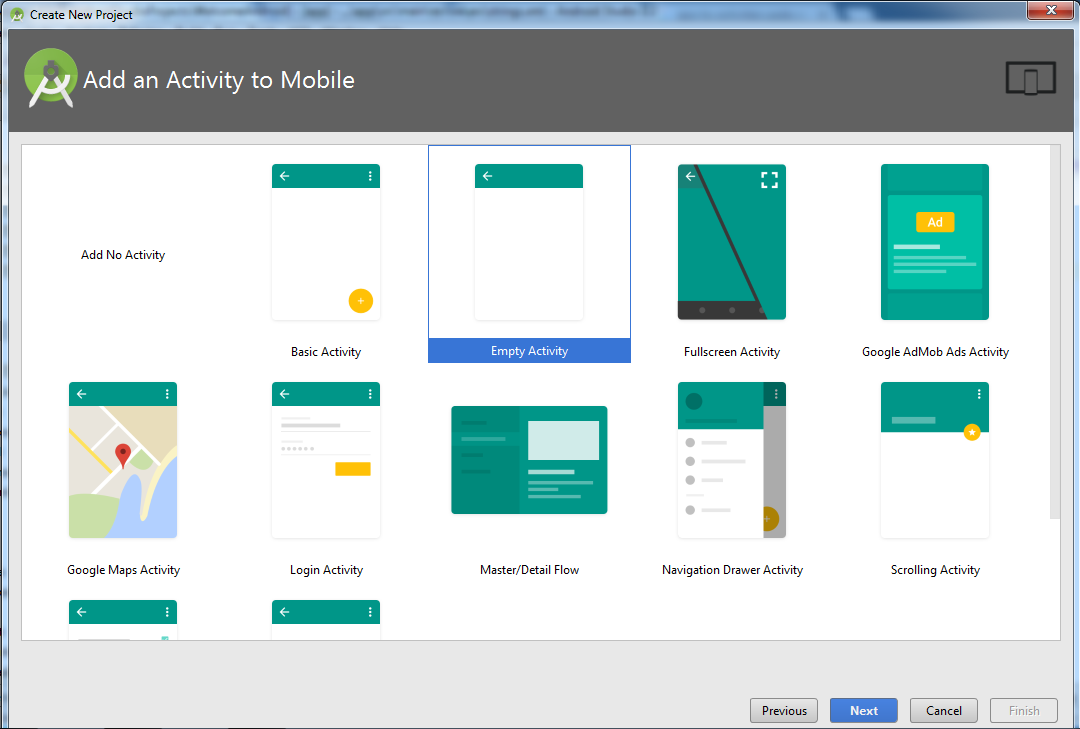Click the fullscreen expand icon in Fullscreen Activity
This screenshot has width=1080, height=729.
(769, 181)
